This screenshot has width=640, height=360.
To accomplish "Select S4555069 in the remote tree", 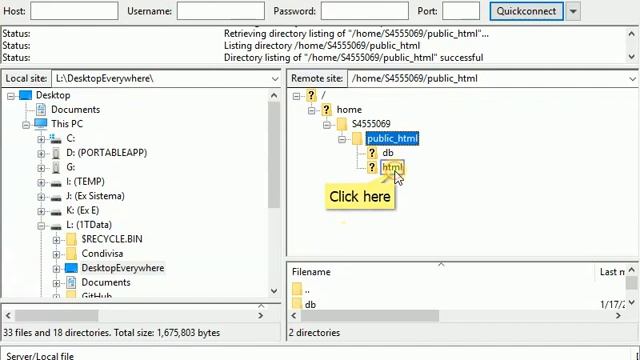I will [x=371, y=124].
